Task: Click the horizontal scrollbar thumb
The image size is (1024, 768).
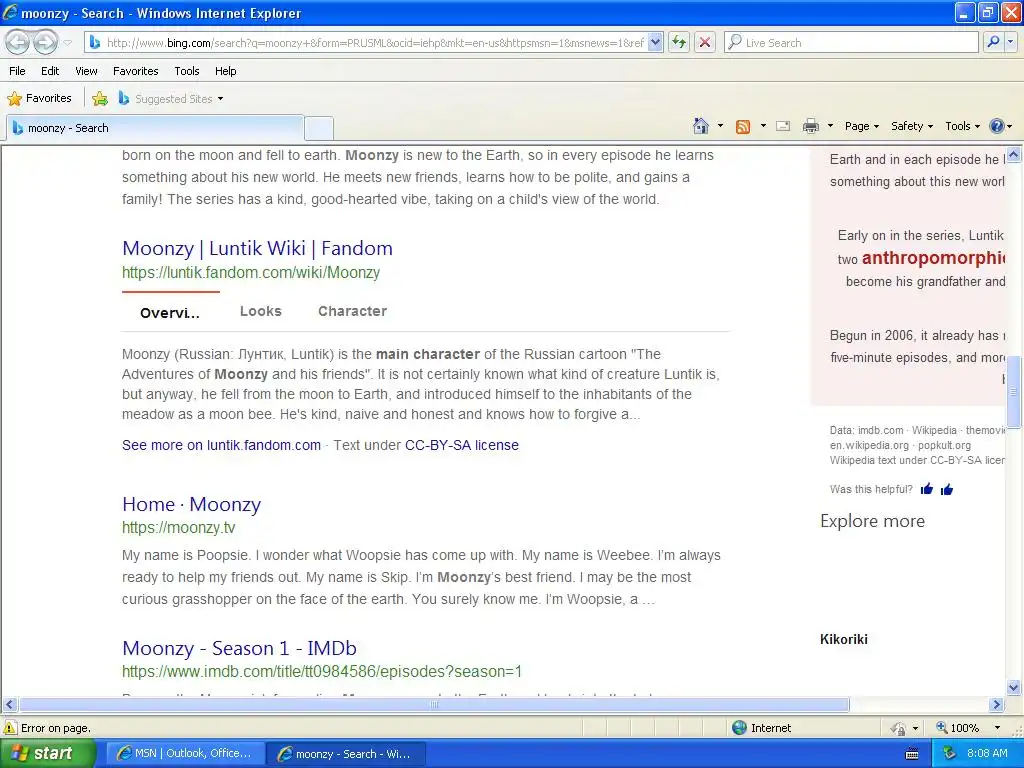Action: click(434, 705)
